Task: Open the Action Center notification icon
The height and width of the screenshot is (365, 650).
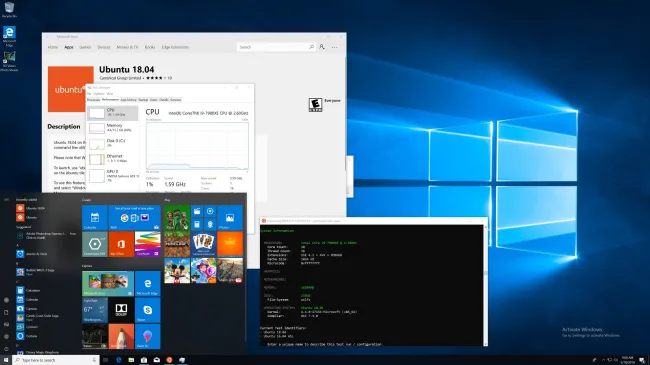Action: 642,360
